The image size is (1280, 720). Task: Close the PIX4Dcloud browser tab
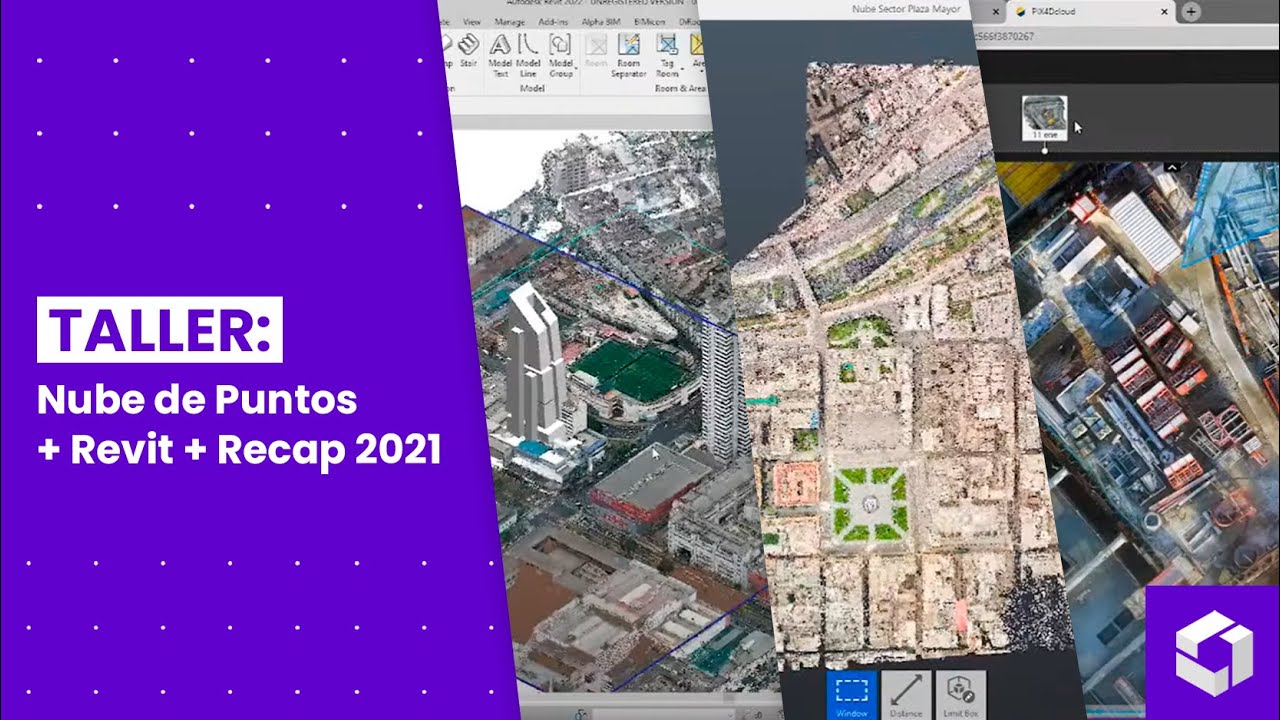coord(1164,11)
